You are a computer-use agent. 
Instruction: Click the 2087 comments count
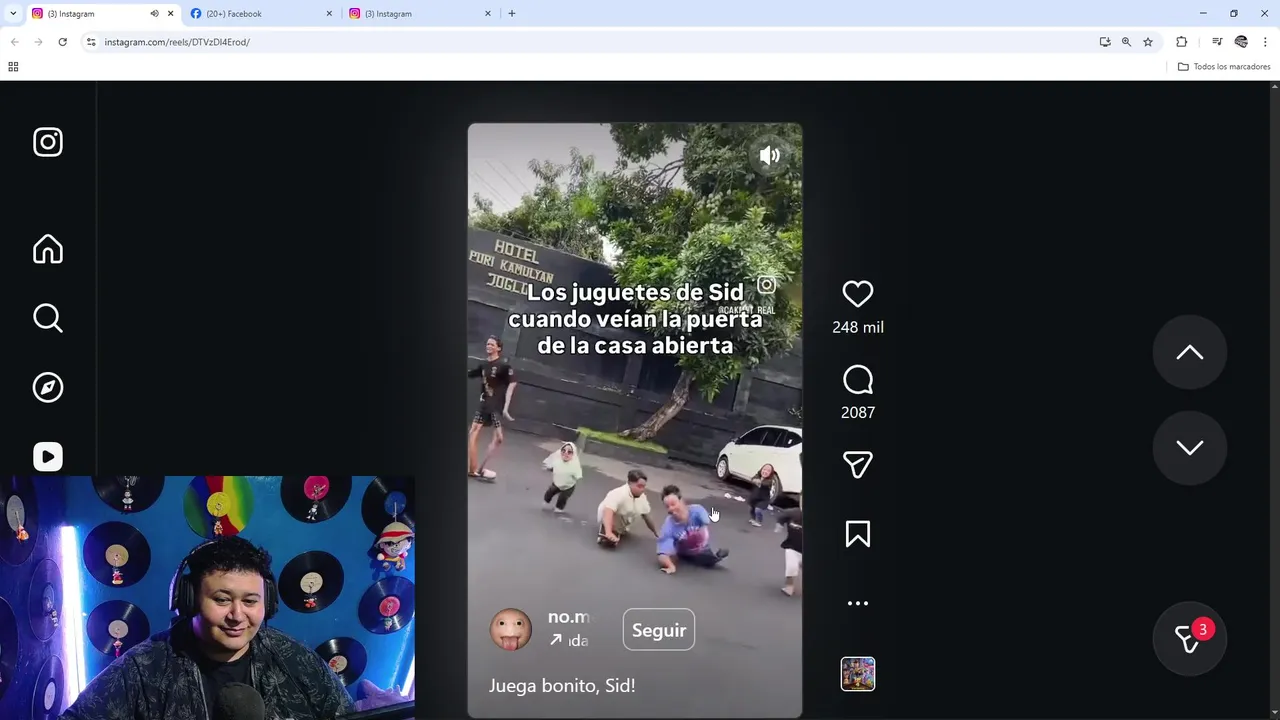[x=858, y=412]
